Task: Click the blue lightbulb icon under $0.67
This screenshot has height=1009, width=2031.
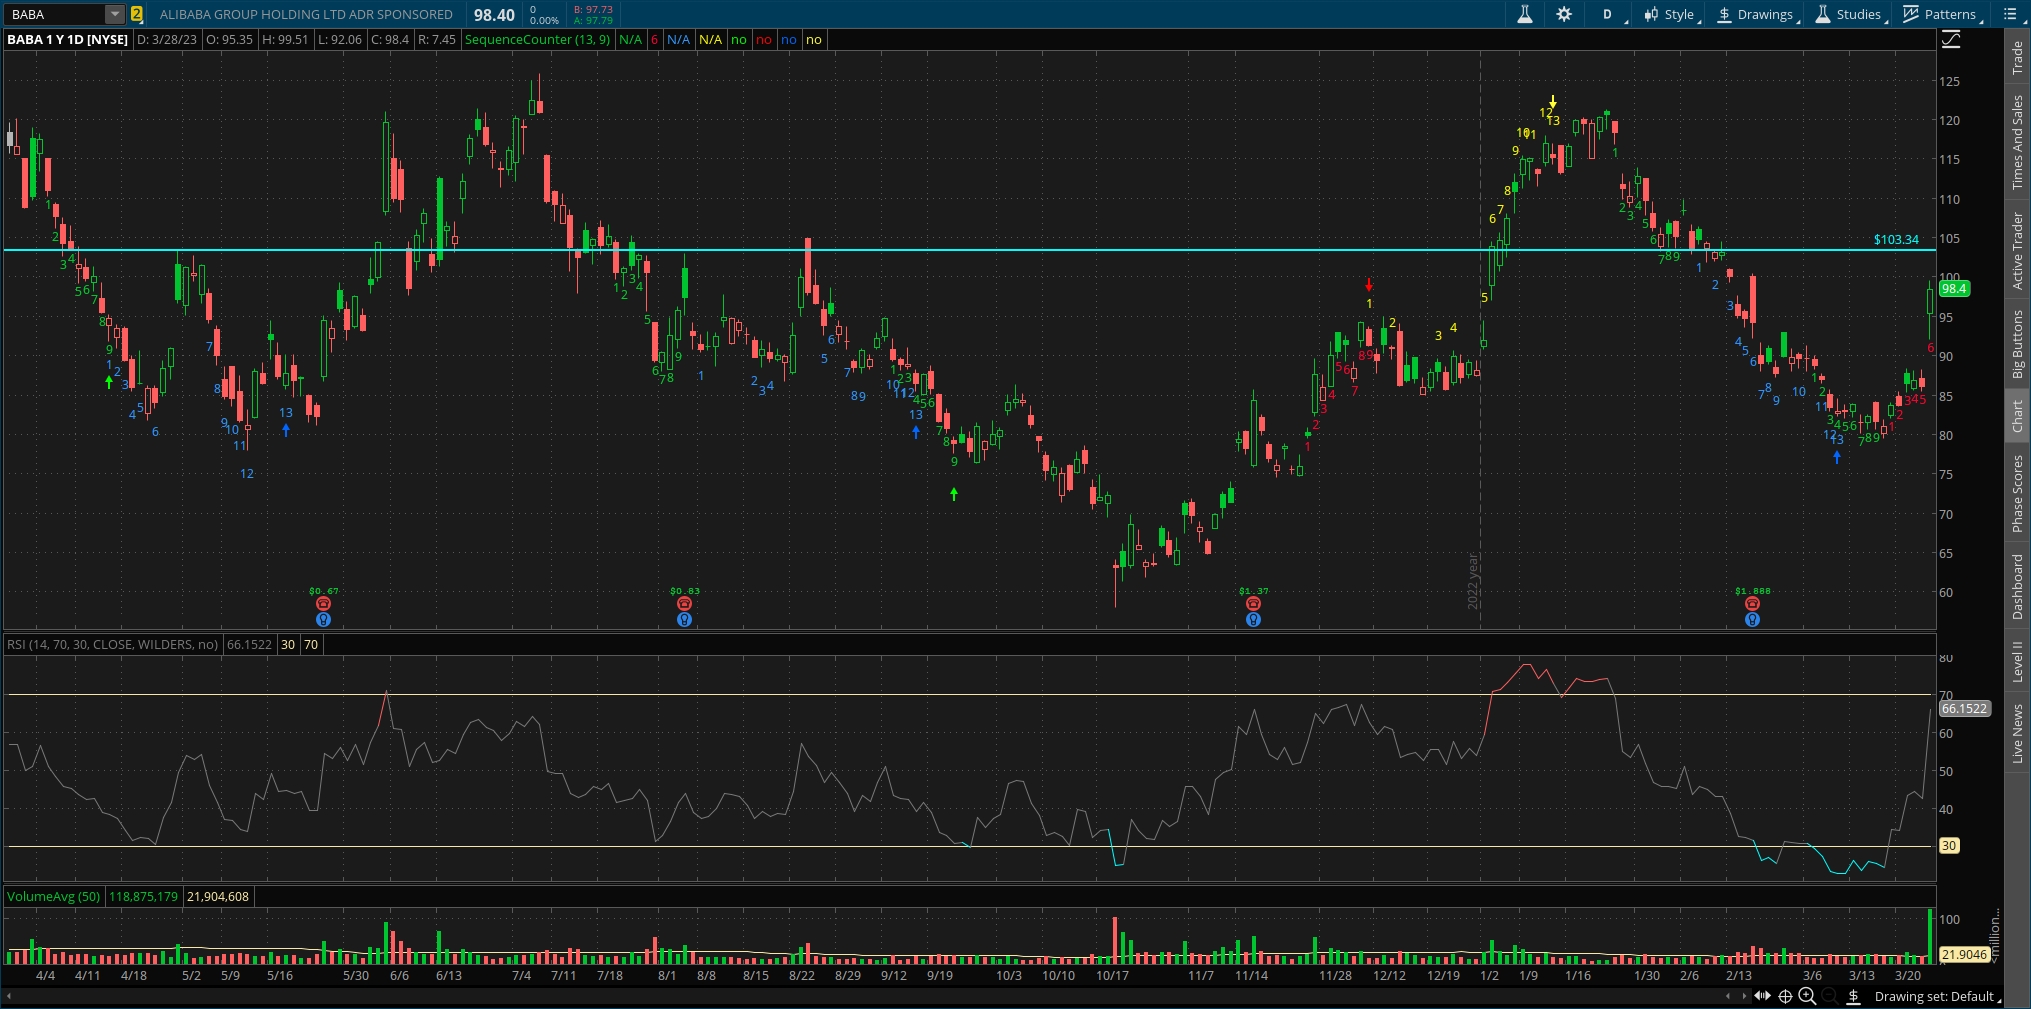Action: pos(323,620)
